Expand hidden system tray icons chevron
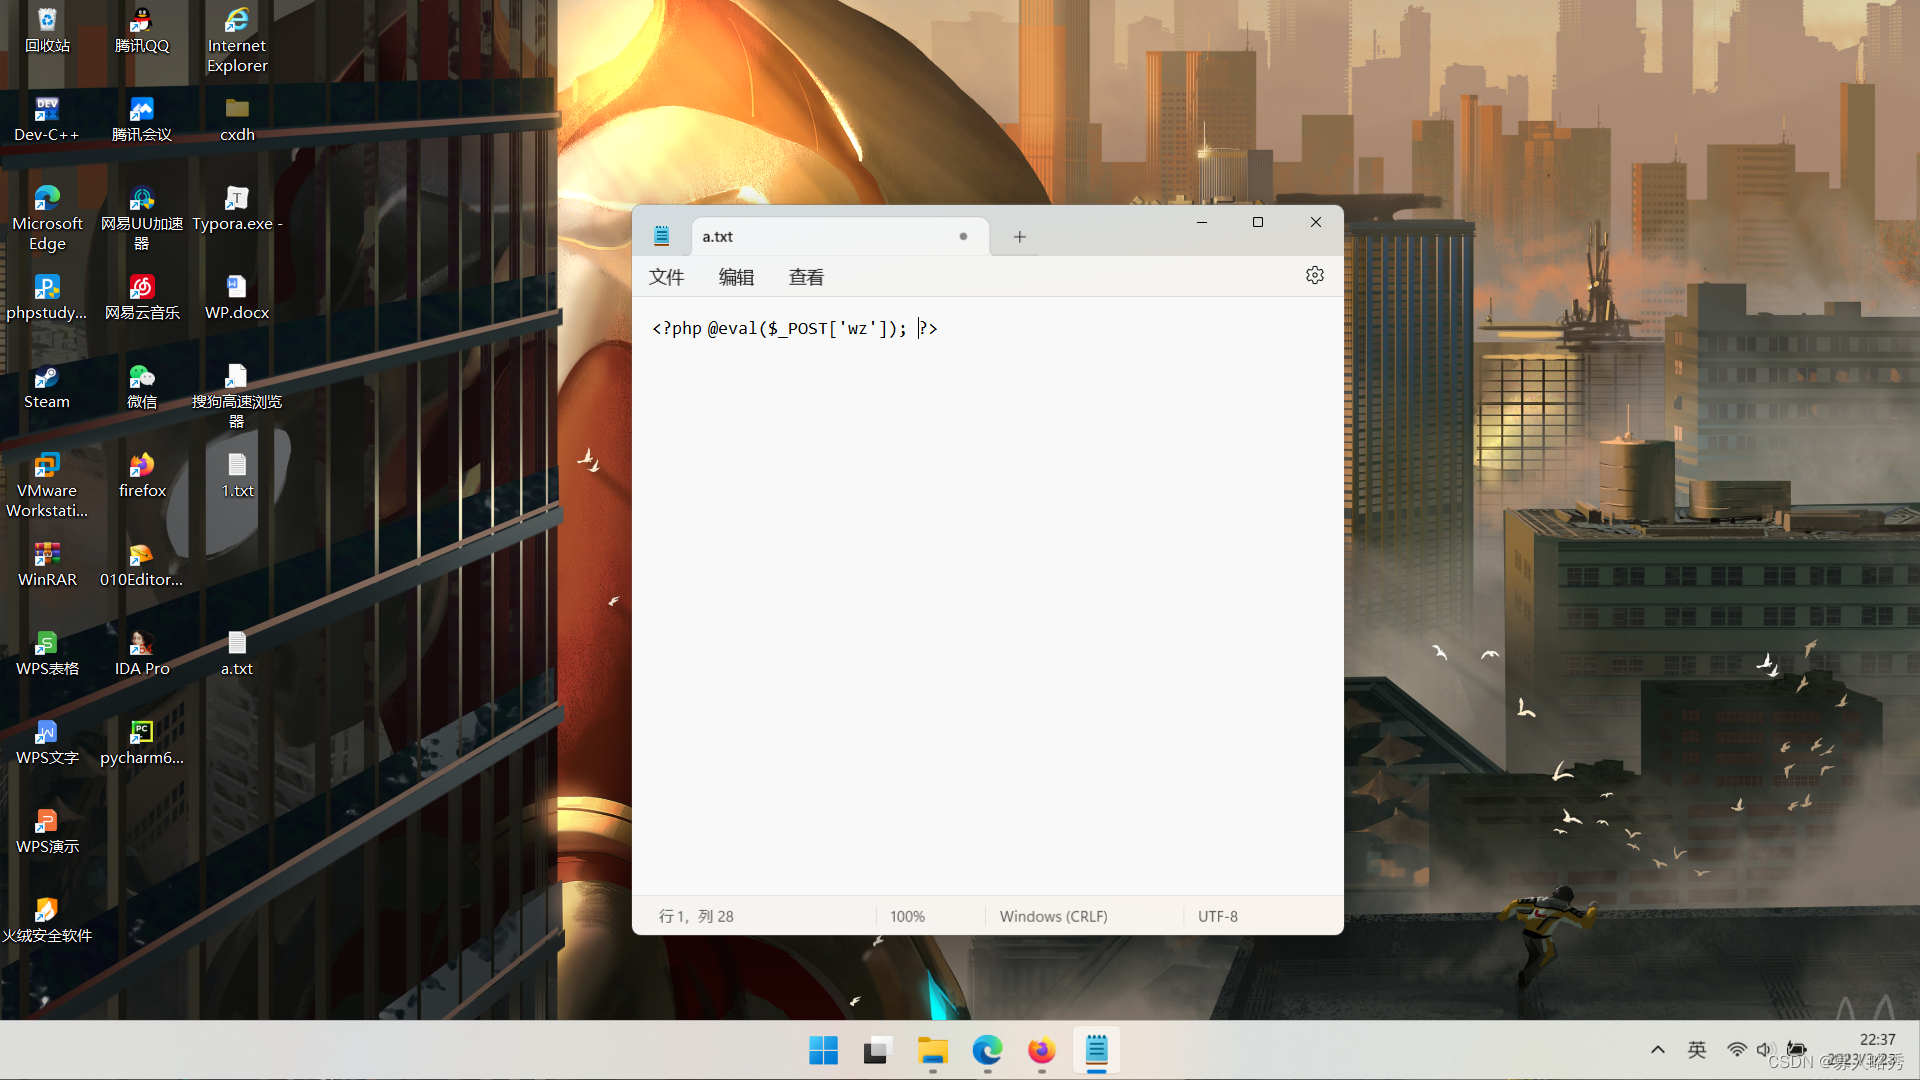This screenshot has height=1080, width=1920. click(1657, 1050)
